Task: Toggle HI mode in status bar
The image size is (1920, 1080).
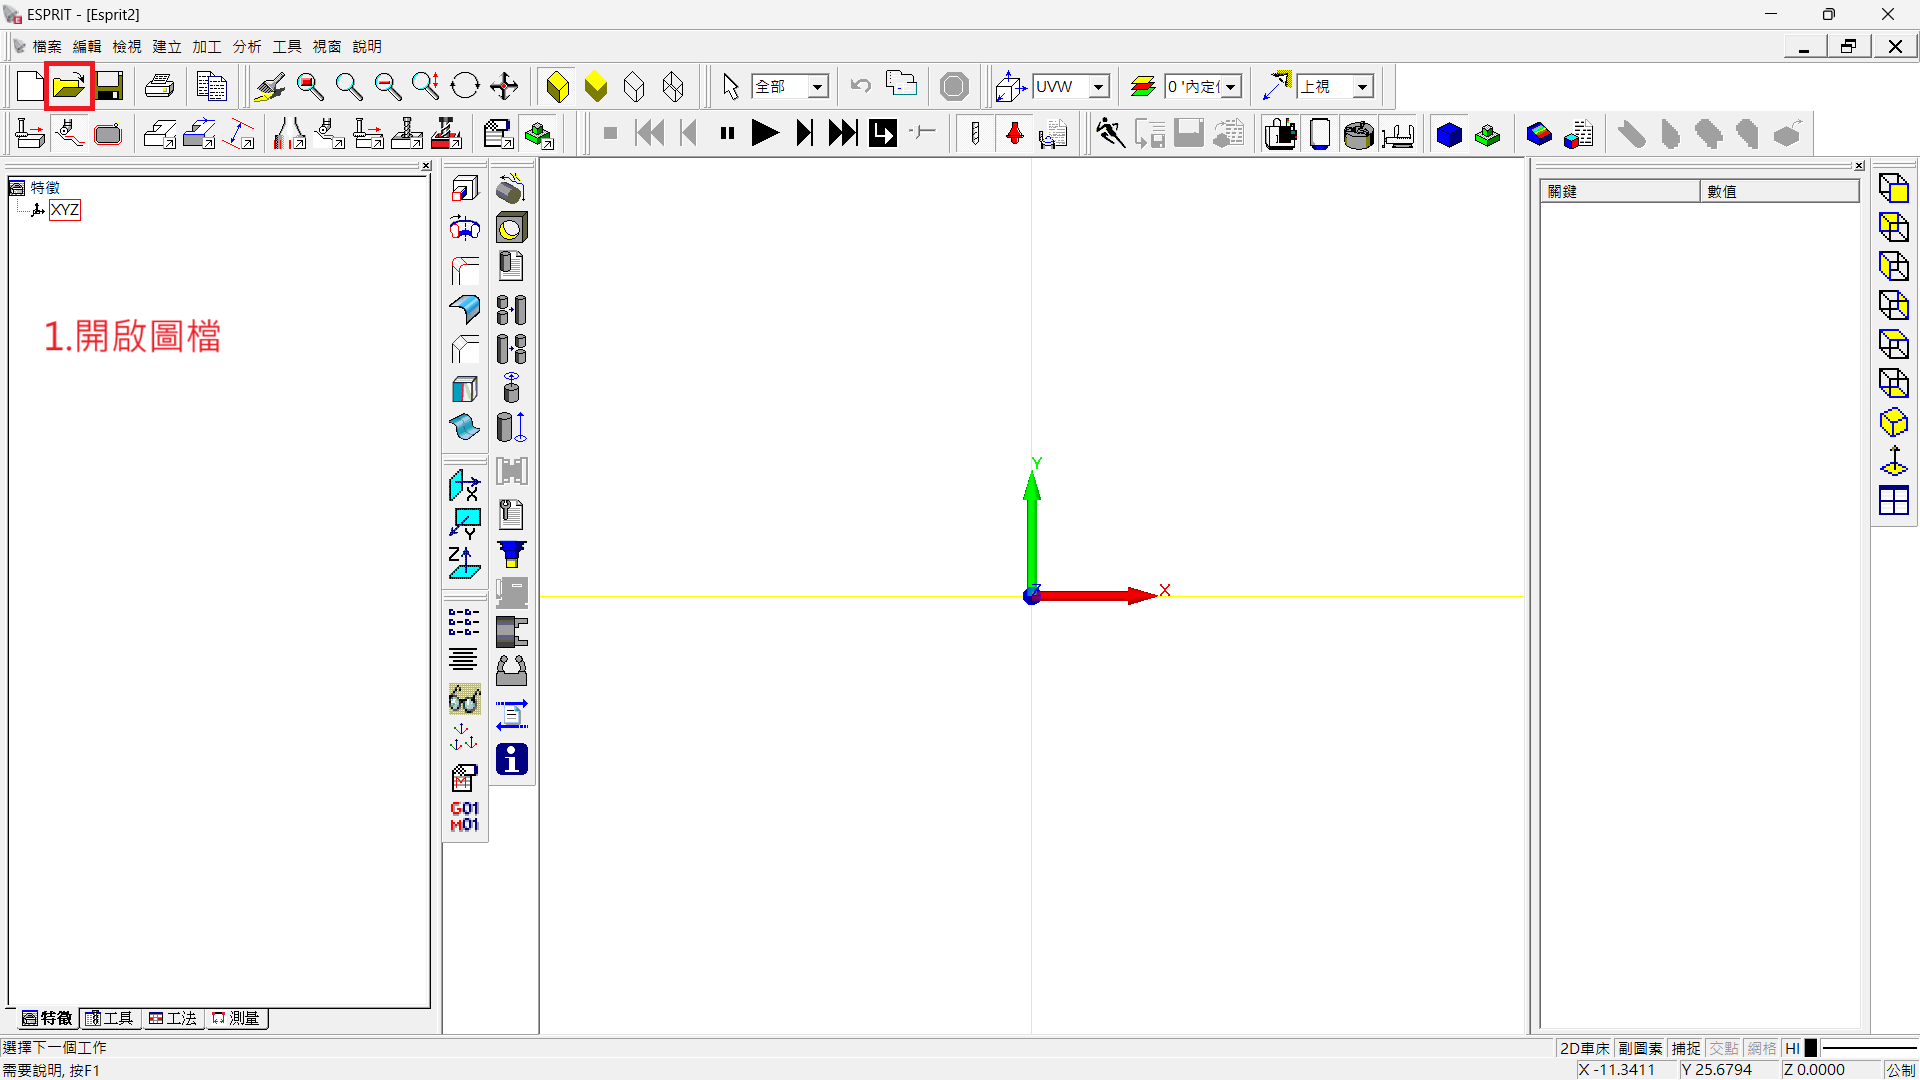Action: click(x=1792, y=1048)
